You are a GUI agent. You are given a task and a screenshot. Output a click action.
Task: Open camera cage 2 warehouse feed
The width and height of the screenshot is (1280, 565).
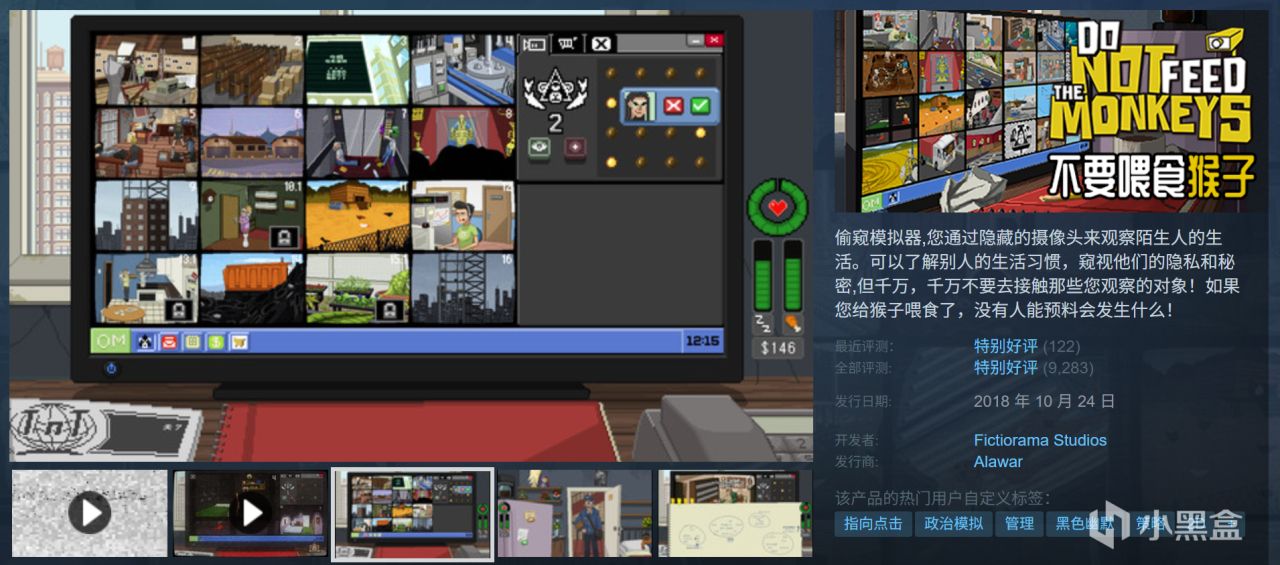pyautogui.click(x=251, y=70)
